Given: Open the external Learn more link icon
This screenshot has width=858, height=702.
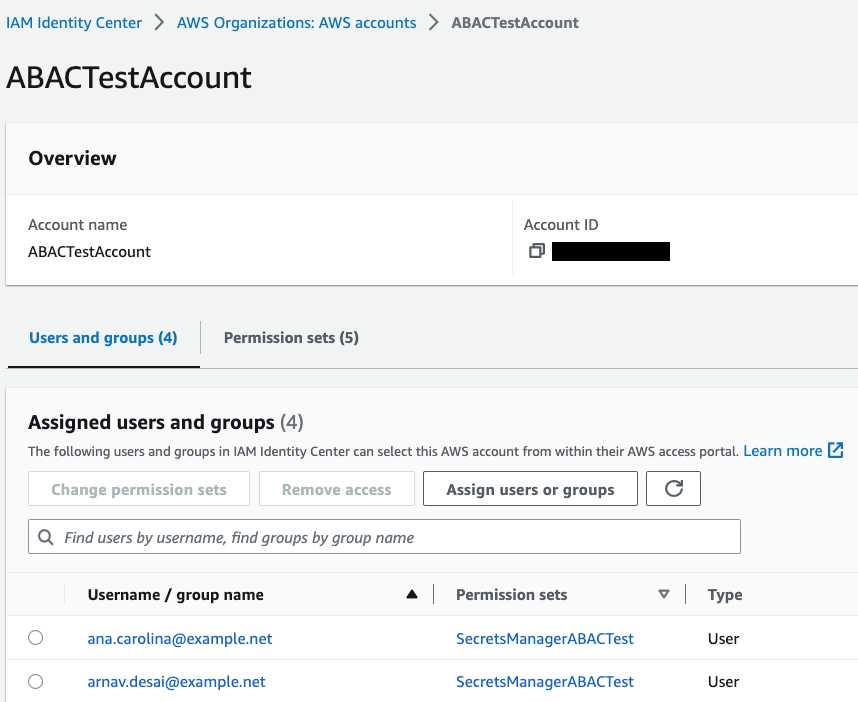Looking at the screenshot, I should (837, 450).
